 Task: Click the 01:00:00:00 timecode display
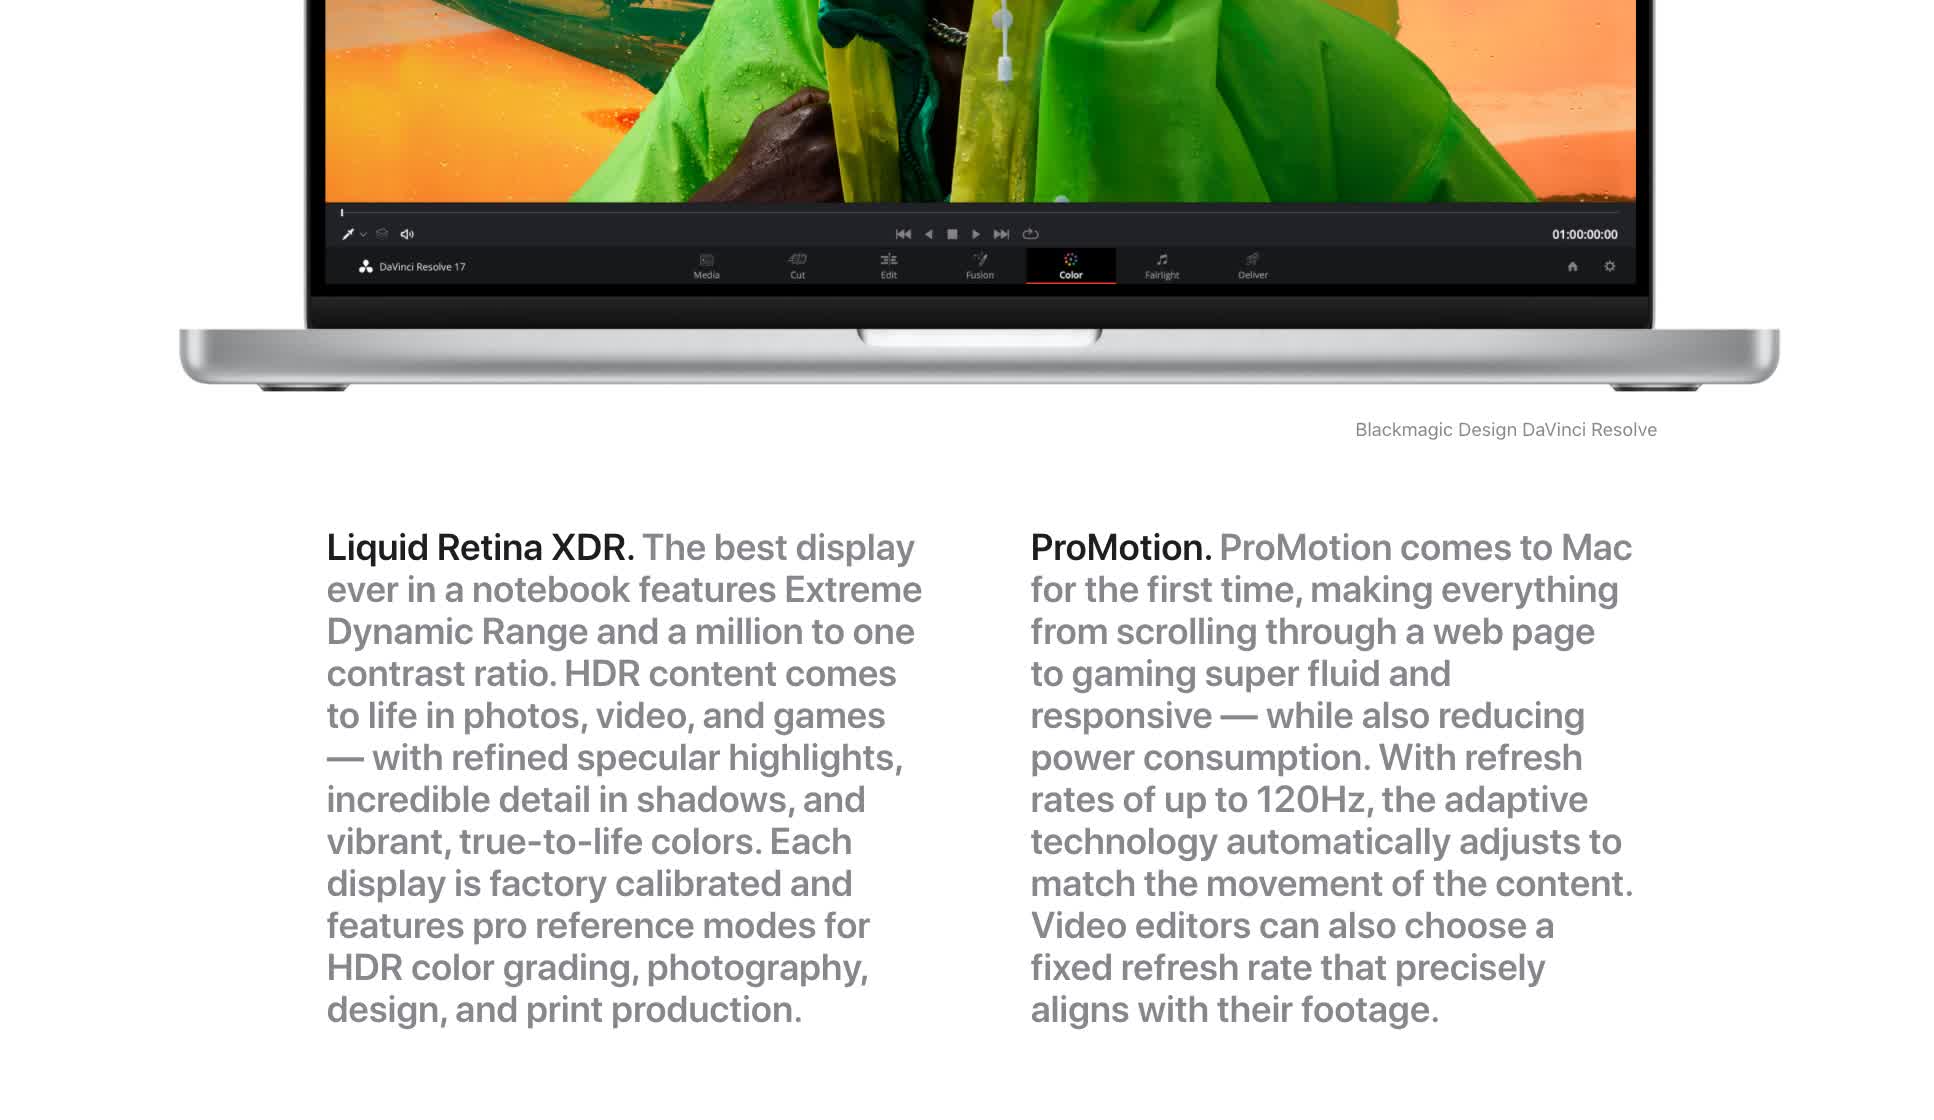tap(1585, 234)
